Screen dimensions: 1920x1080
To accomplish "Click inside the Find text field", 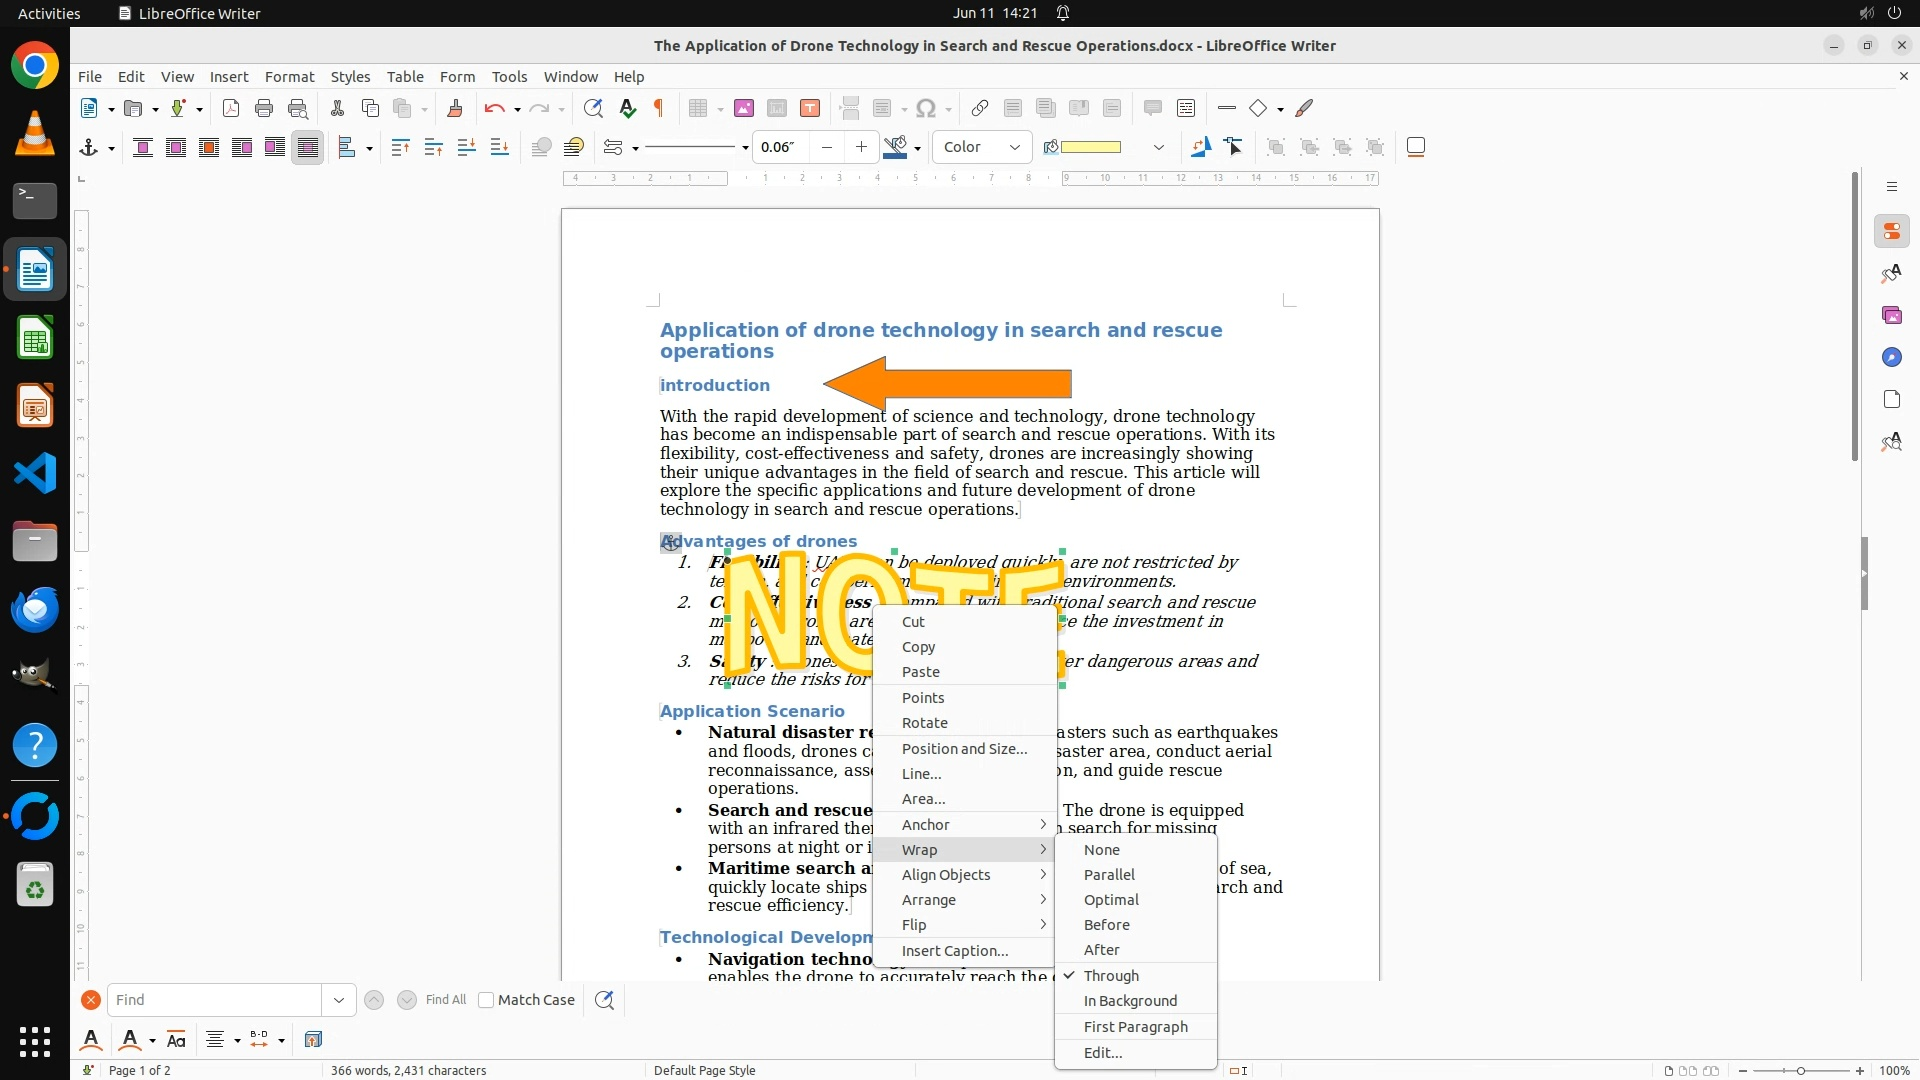I will [x=213, y=1000].
